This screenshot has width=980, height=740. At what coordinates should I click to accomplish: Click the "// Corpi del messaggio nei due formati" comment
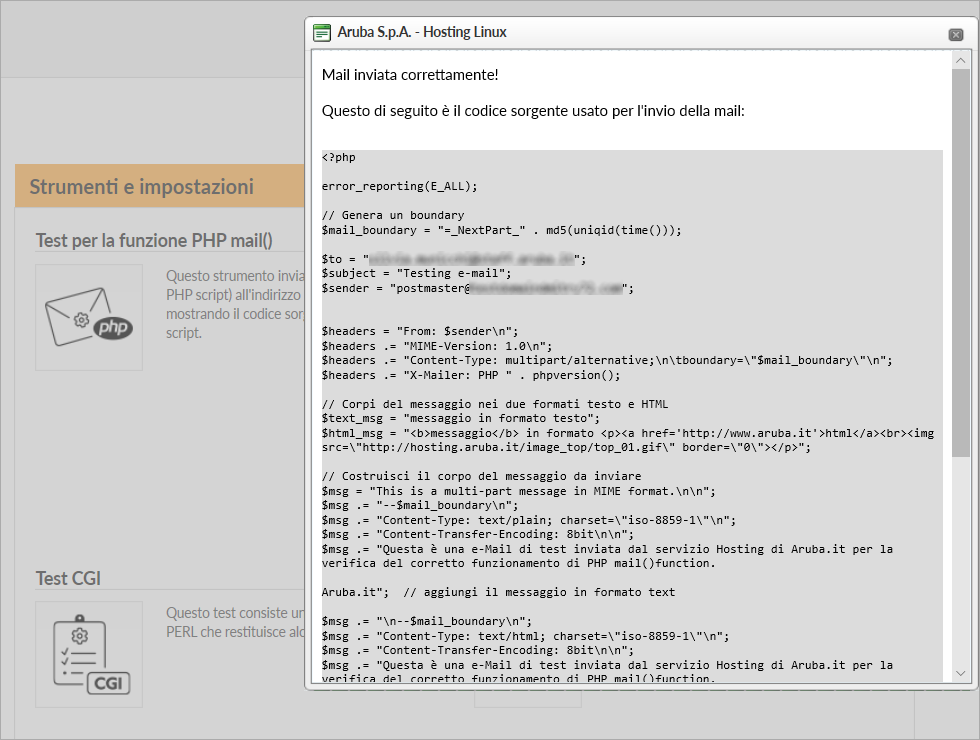[495, 404]
